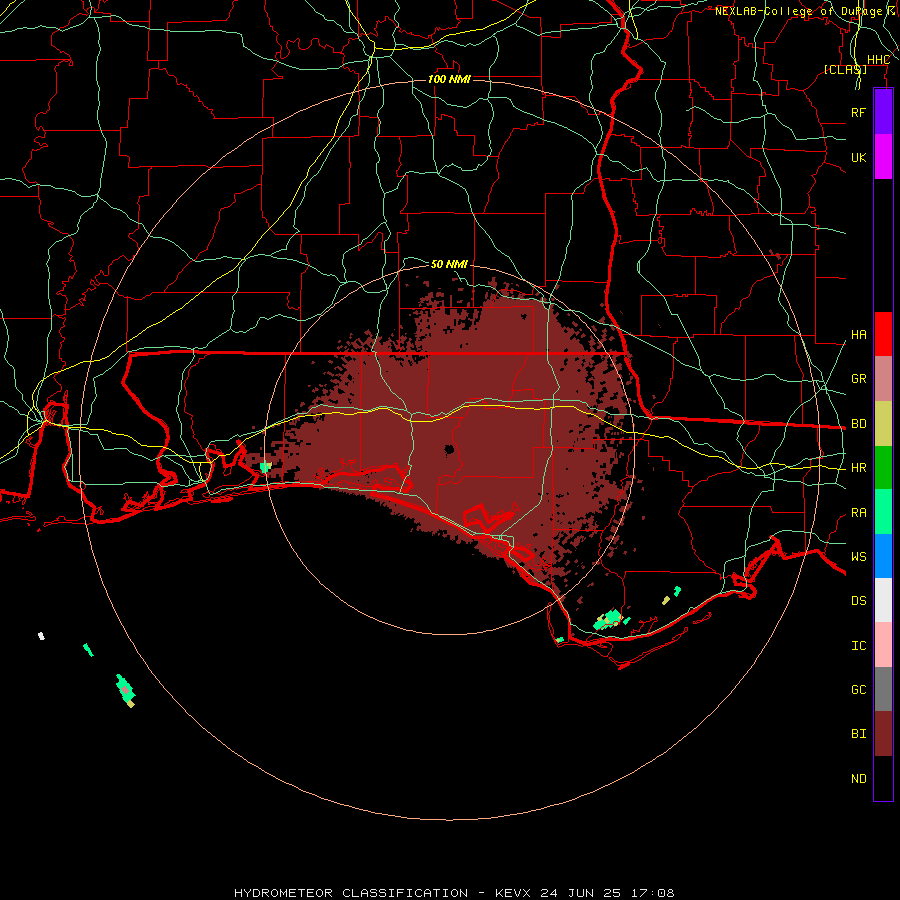Click the "HHC" product label
The height and width of the screenshot is (900, 900).
pyautogui.click(x=878, y=60)
